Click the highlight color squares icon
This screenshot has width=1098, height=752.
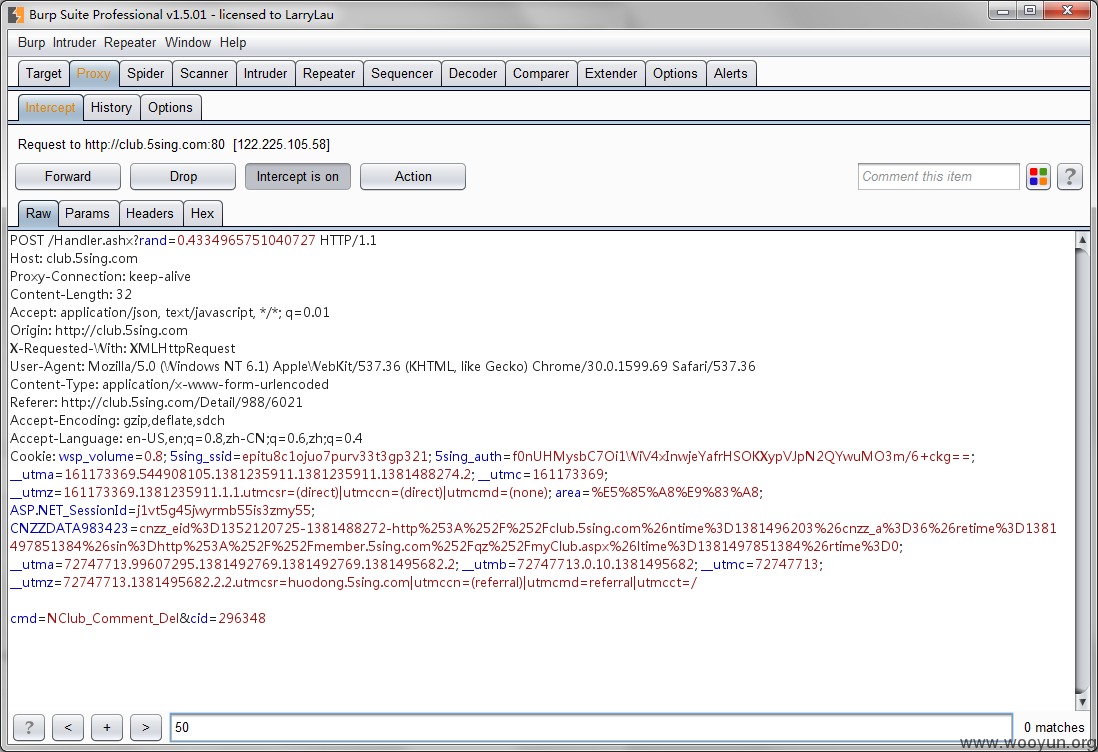pyautogui.click(x=1038, y=176)
